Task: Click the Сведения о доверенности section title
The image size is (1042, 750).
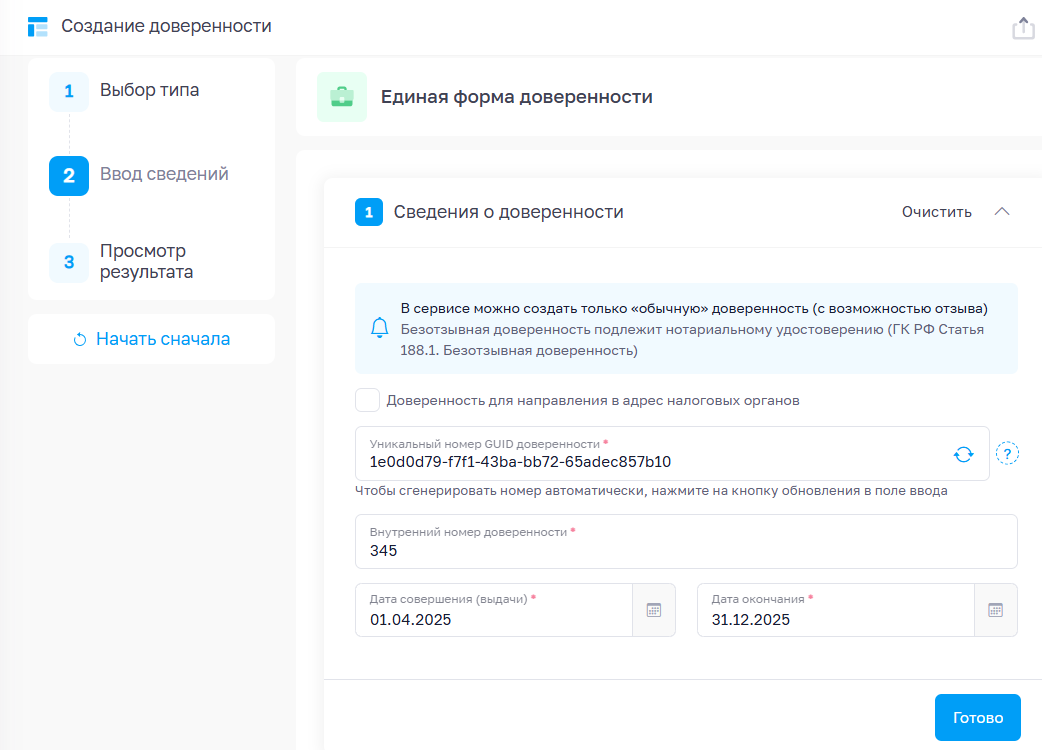Action: tap(508, 212)
